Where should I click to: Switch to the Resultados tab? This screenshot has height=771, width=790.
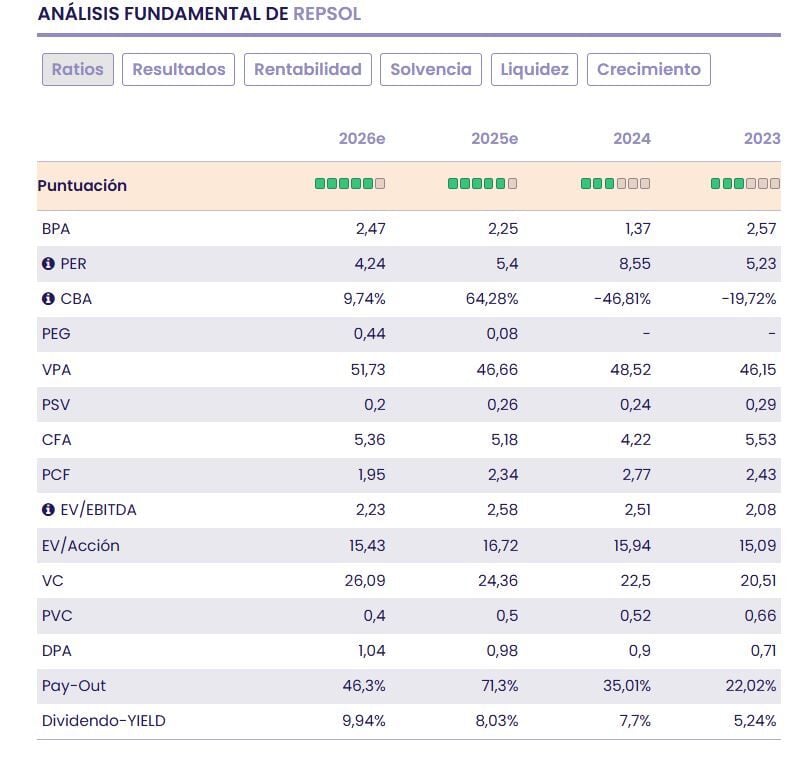(x=178, y=69)
